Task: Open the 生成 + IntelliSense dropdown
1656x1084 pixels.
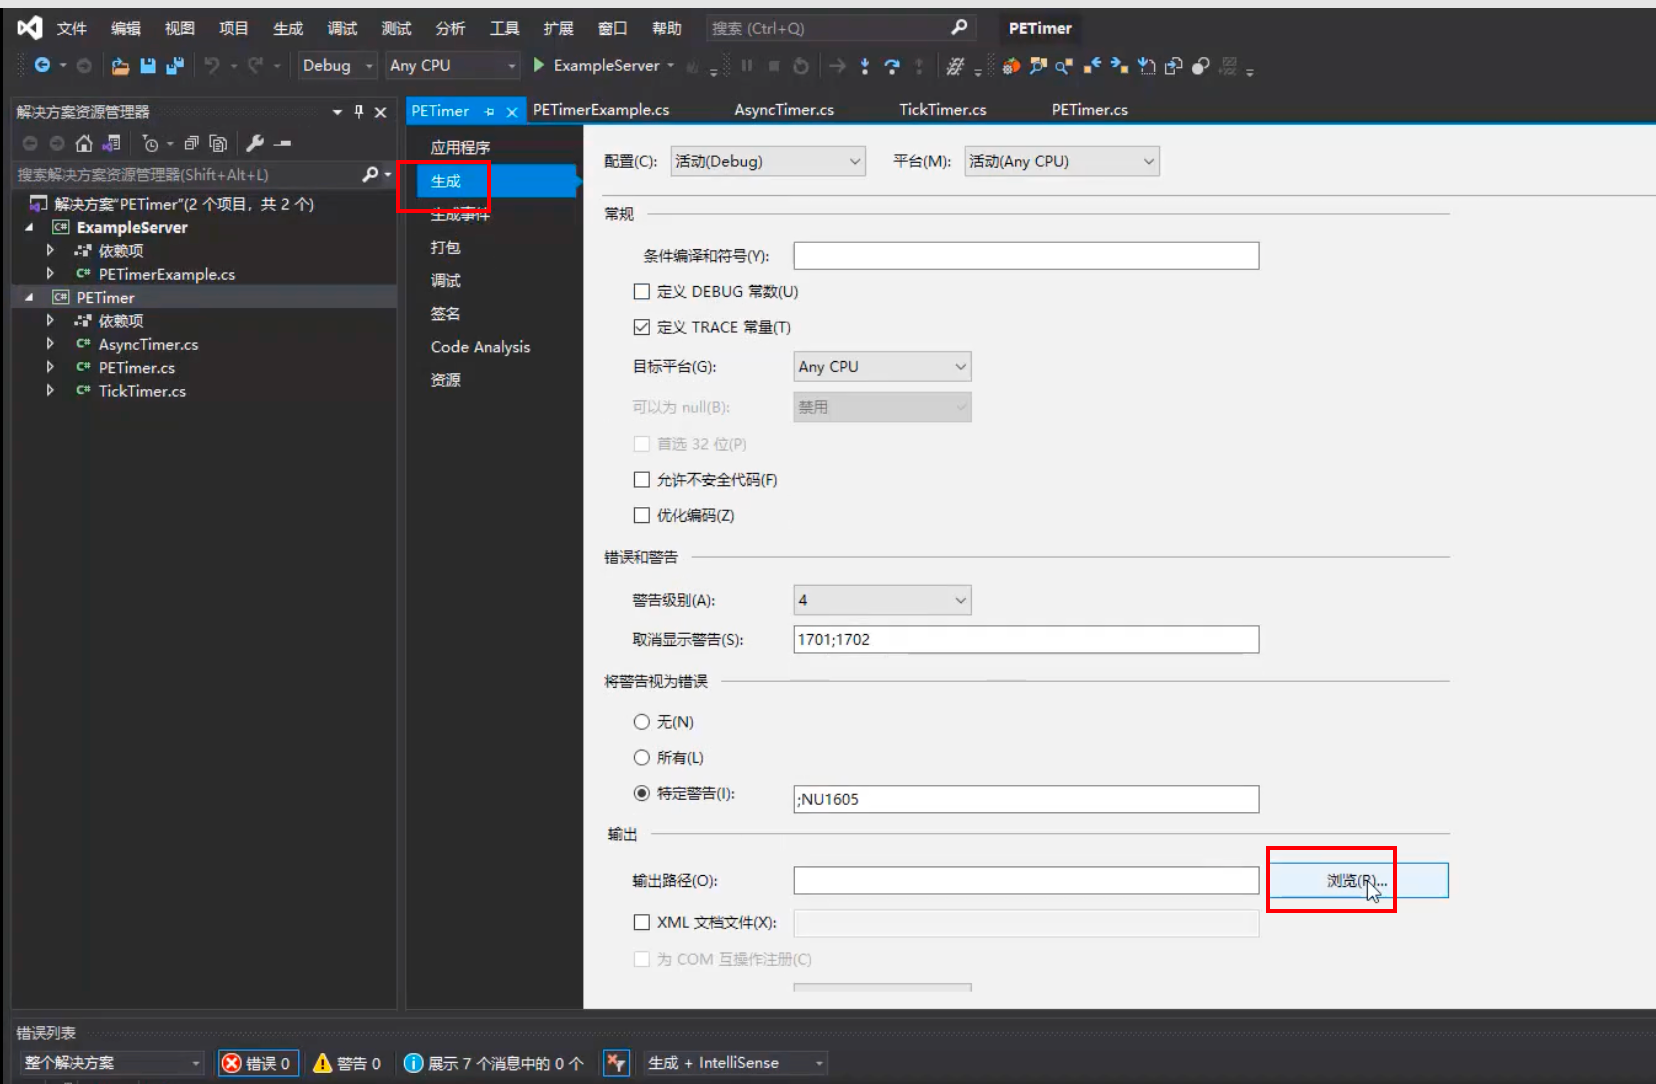Action: 735,1063
